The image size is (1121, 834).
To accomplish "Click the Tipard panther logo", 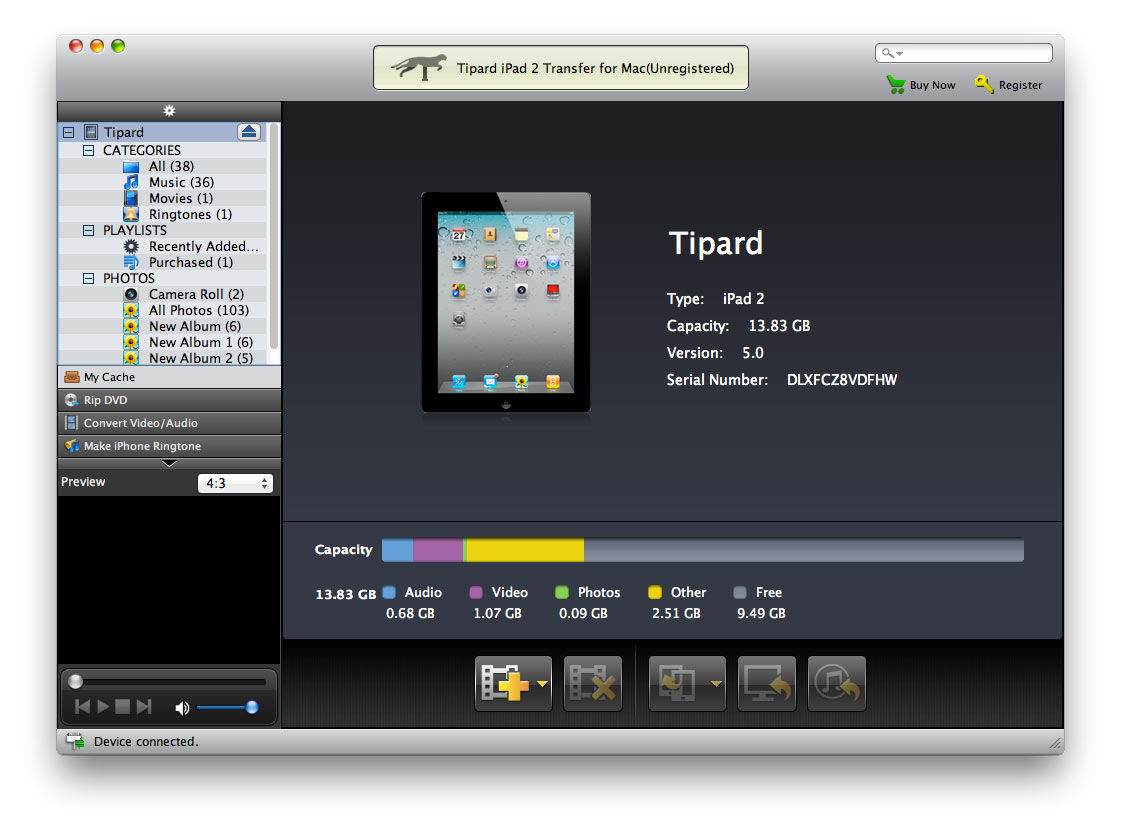I will 419,67.
